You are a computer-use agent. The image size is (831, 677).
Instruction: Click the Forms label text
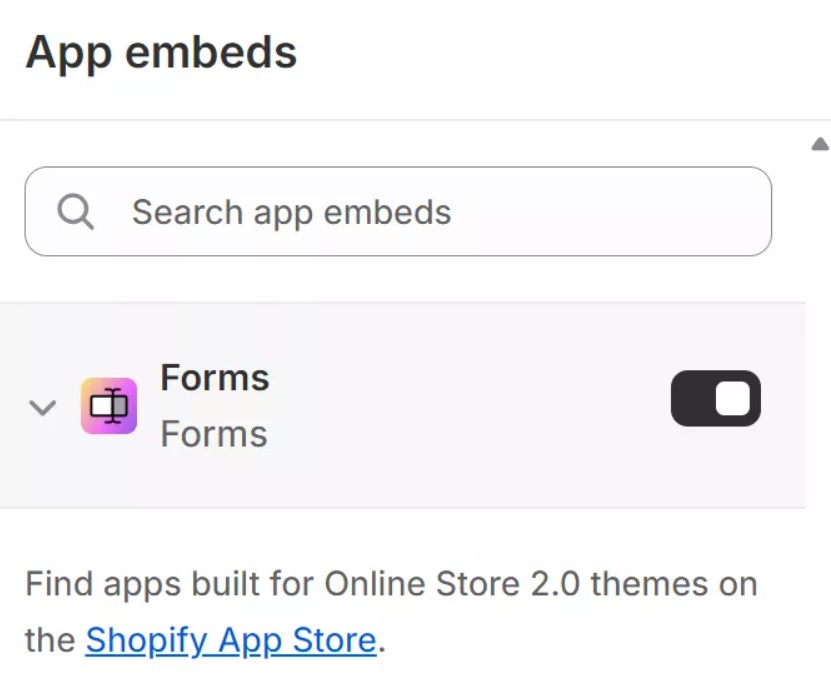click(213, 377)
